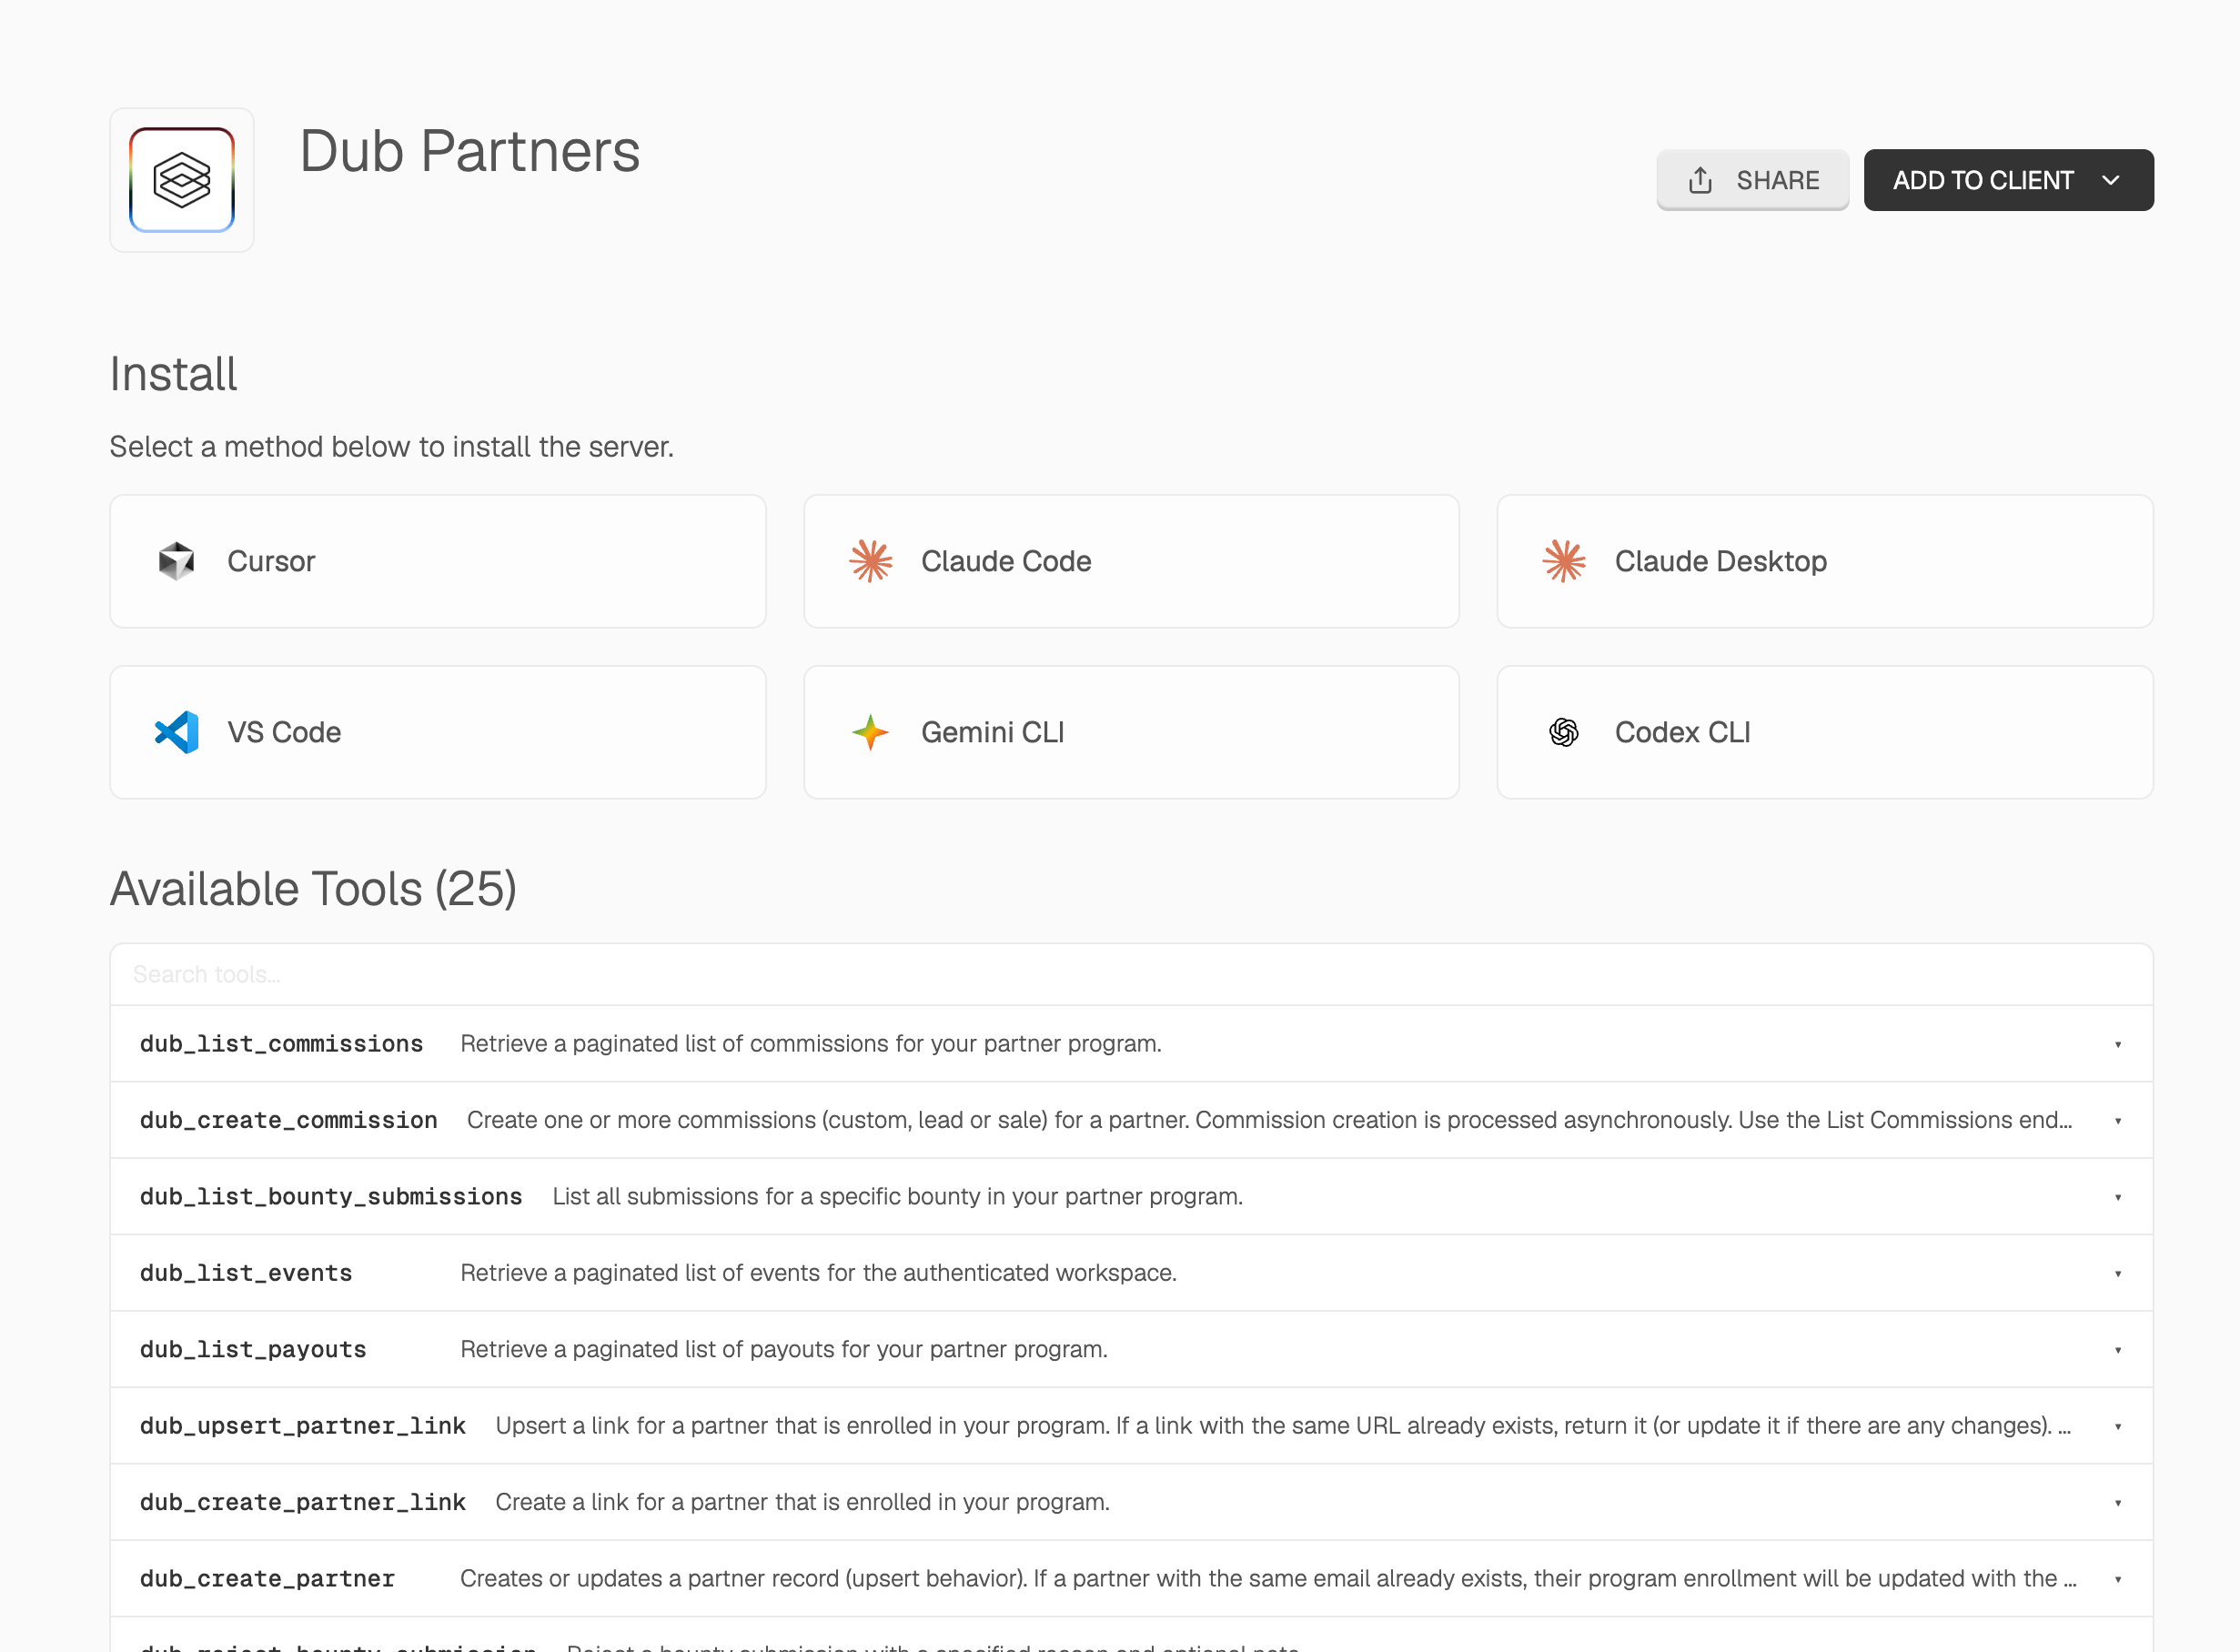Viewport: 2240px width, 1652px height.
Task: Click the dub_create_partner tool name
Action: (x=267, y=1579)
